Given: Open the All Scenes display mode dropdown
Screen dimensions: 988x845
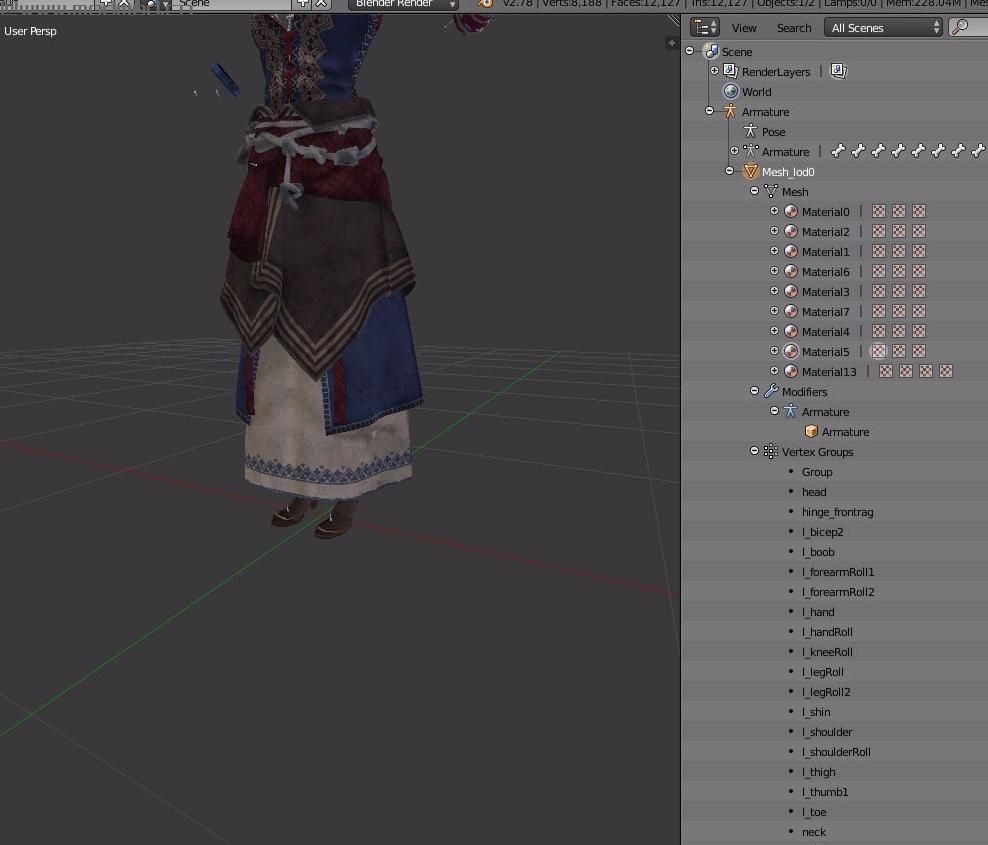Looking at the screenshot, I should click(883, 28).
